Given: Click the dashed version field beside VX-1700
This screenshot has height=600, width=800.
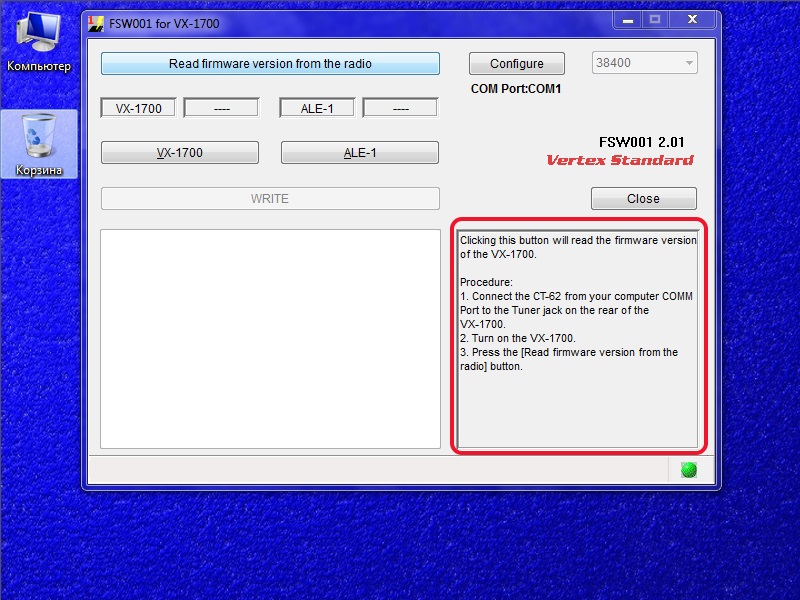Looking at the screenshot, I should (x=221, y=108).
